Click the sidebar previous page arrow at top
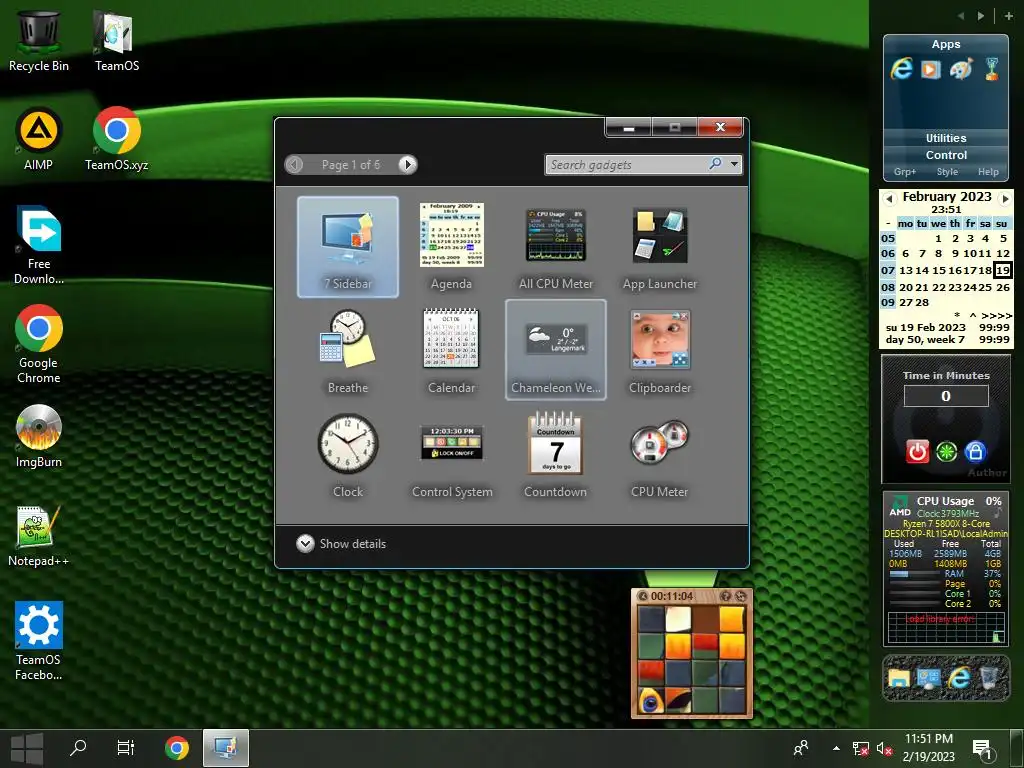The image size is (1024, 768). click(961, 16)
